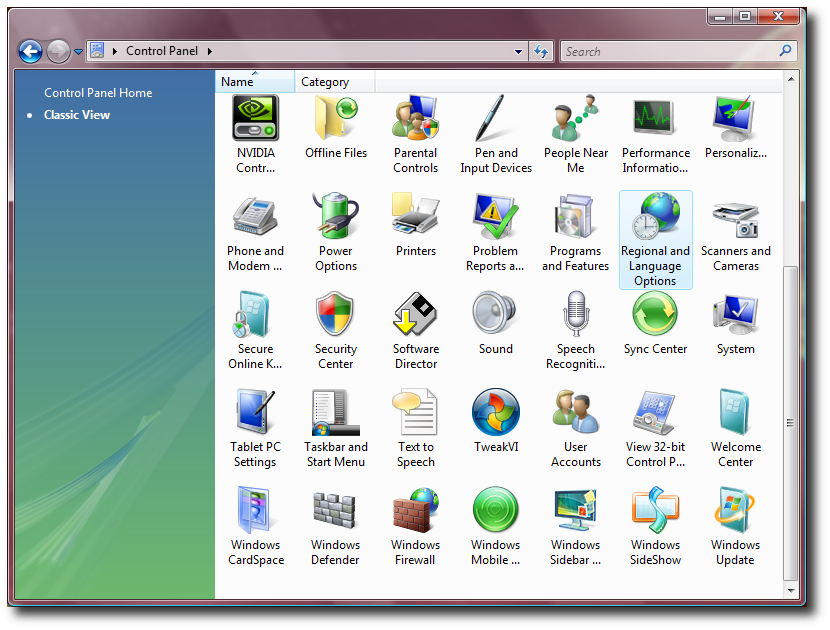830x630 pixels.
Task: Open the System icon
Action: (736, 323)
